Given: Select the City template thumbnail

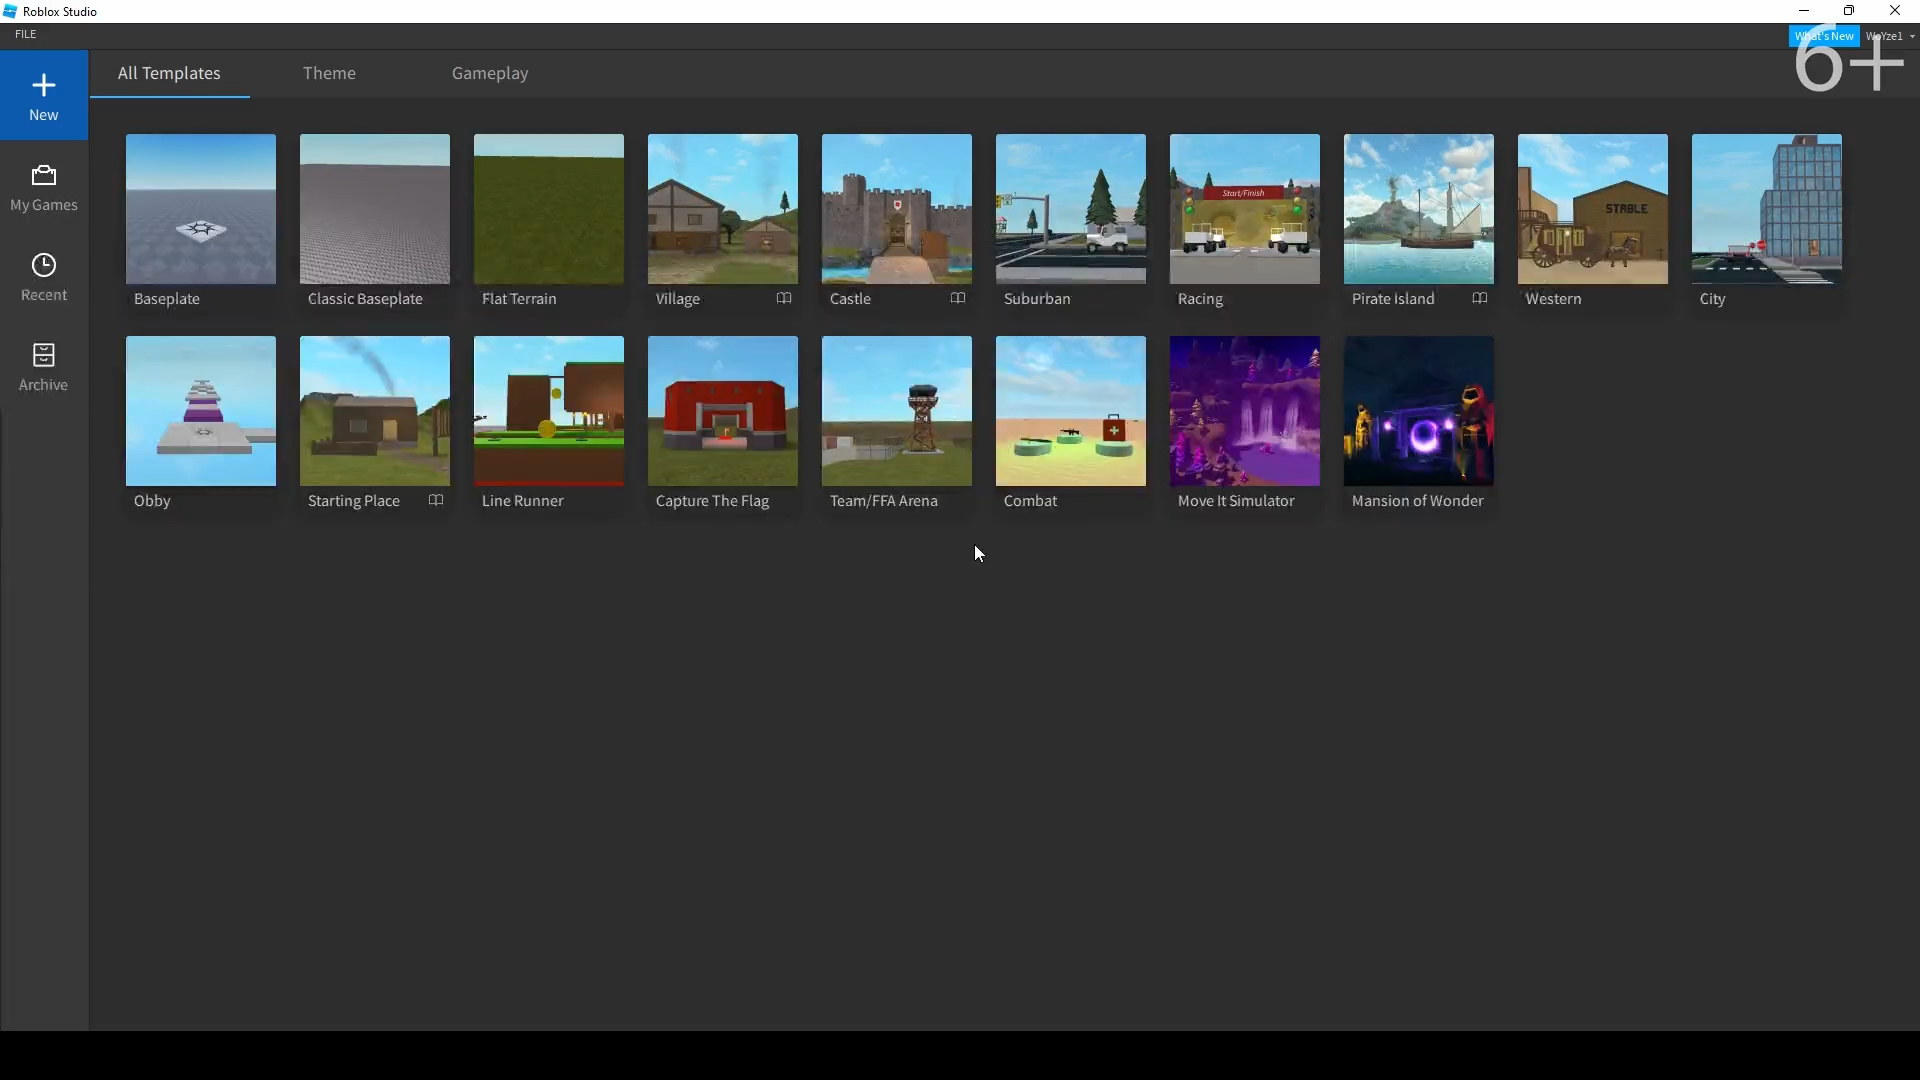Looking at the screenshot, I should coord(1767,209).
